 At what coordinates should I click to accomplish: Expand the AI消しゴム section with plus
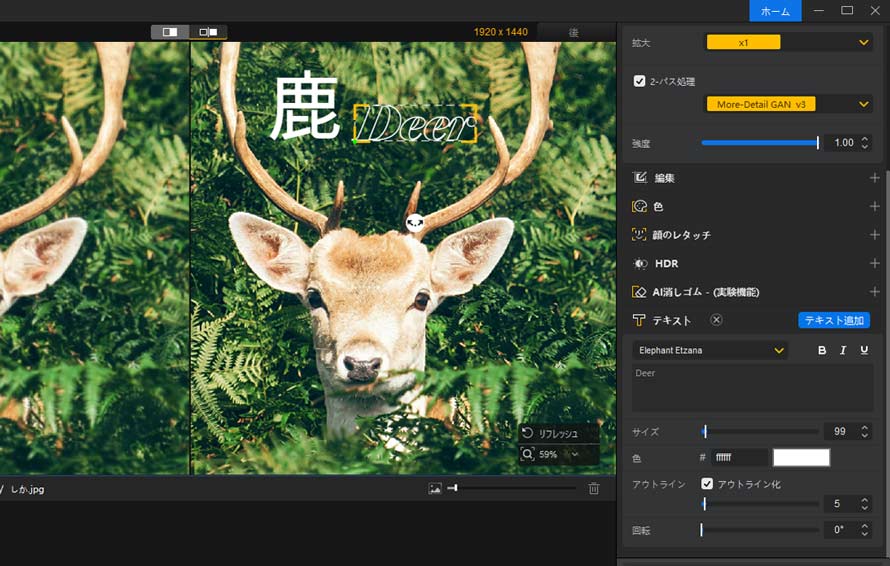[x=874, y=292]
